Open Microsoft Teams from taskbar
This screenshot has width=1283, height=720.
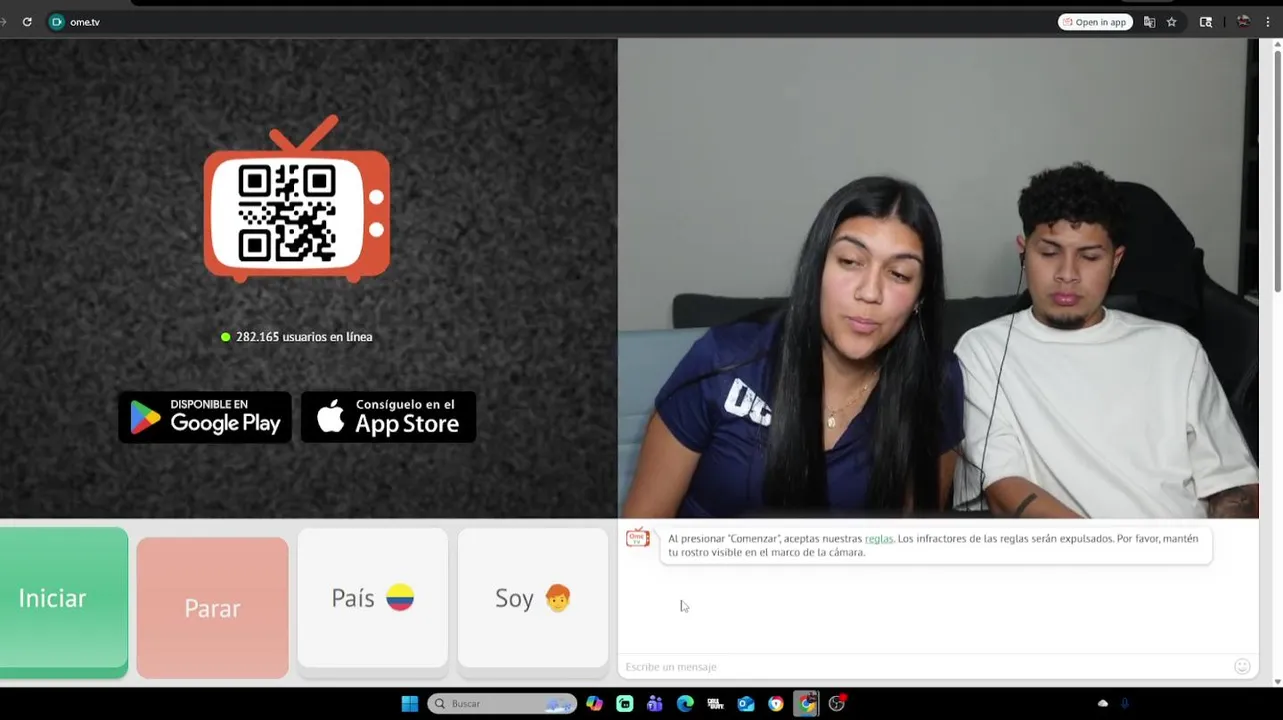pos(655,704)
